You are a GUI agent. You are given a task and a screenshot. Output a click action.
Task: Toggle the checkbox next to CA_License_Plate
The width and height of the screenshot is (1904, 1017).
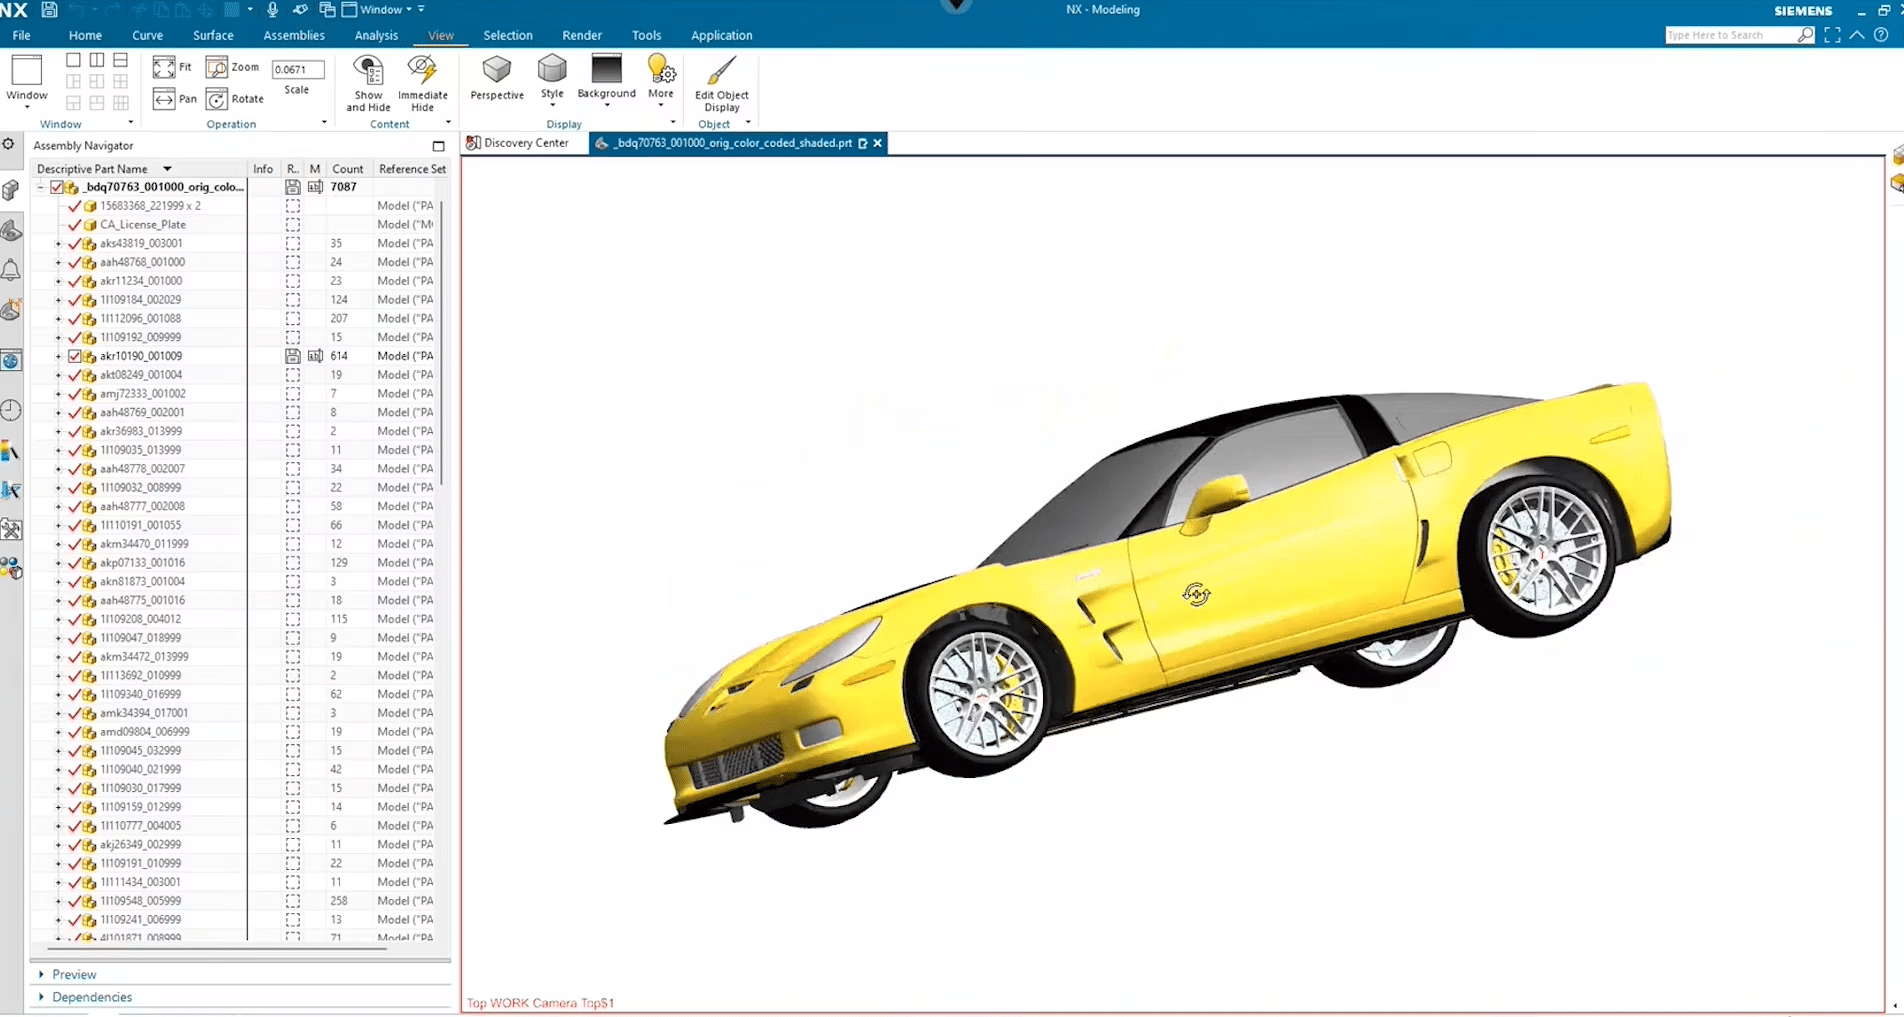tap(76, 224)
